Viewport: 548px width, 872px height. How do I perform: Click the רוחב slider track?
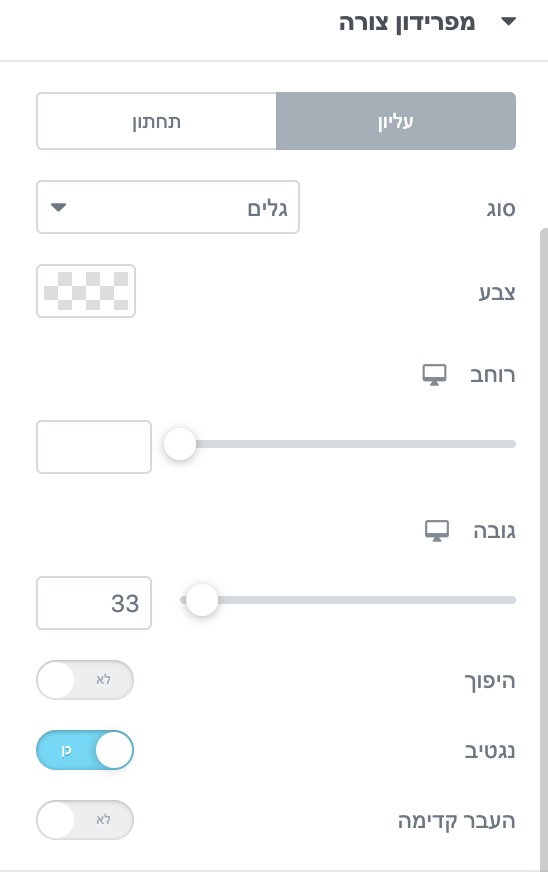tap(348, 444)
